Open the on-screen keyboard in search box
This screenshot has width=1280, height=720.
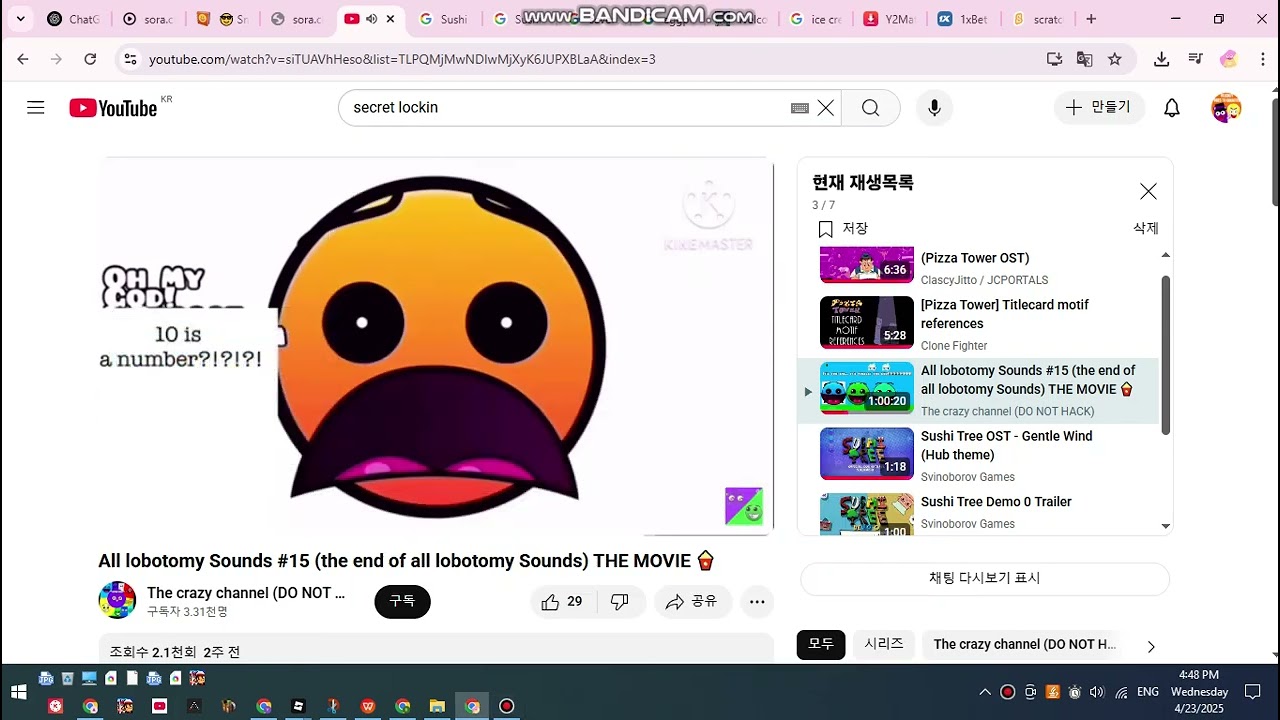(800, 108)
